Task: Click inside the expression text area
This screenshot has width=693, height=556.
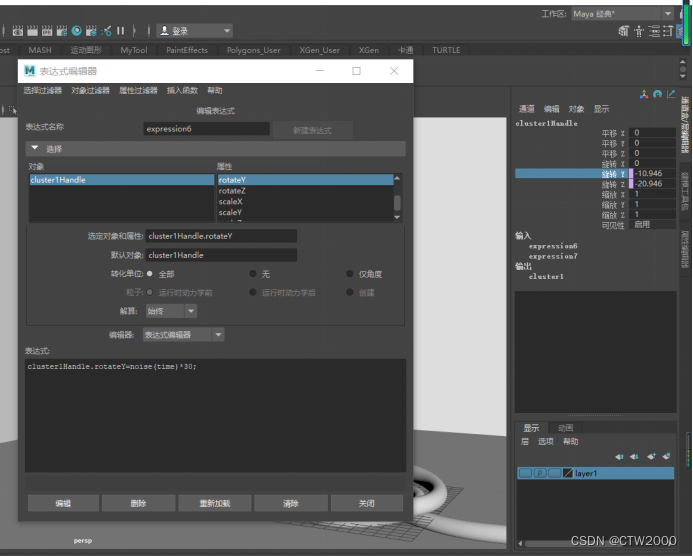Action: 215,415
